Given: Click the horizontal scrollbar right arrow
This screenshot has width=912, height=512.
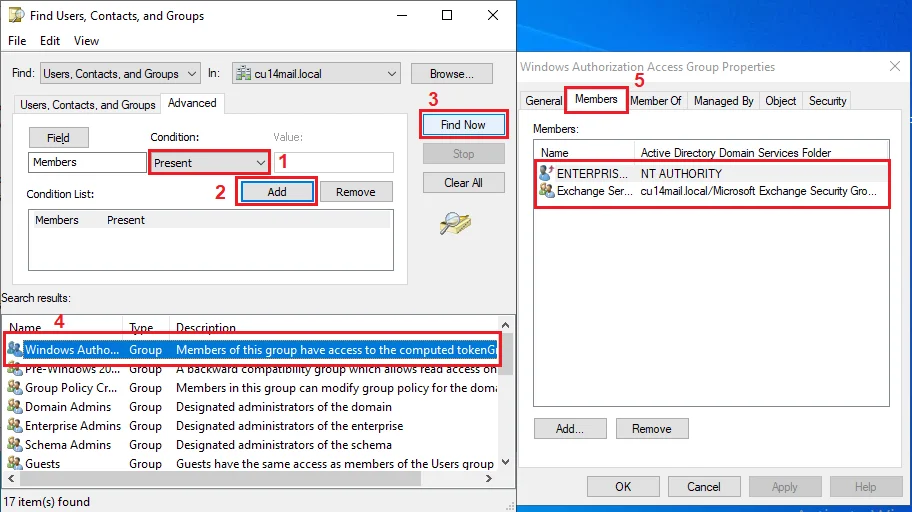Looking at the screenshot, I should (489, 478).
